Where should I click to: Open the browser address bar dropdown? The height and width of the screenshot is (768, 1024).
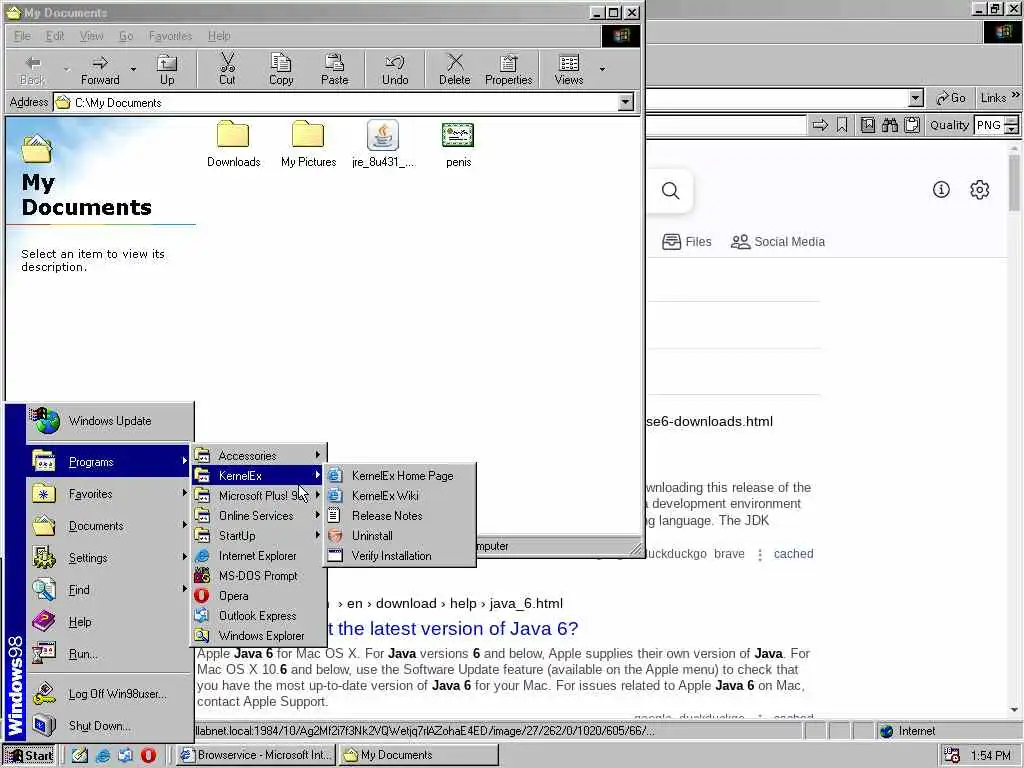[916, 99]
